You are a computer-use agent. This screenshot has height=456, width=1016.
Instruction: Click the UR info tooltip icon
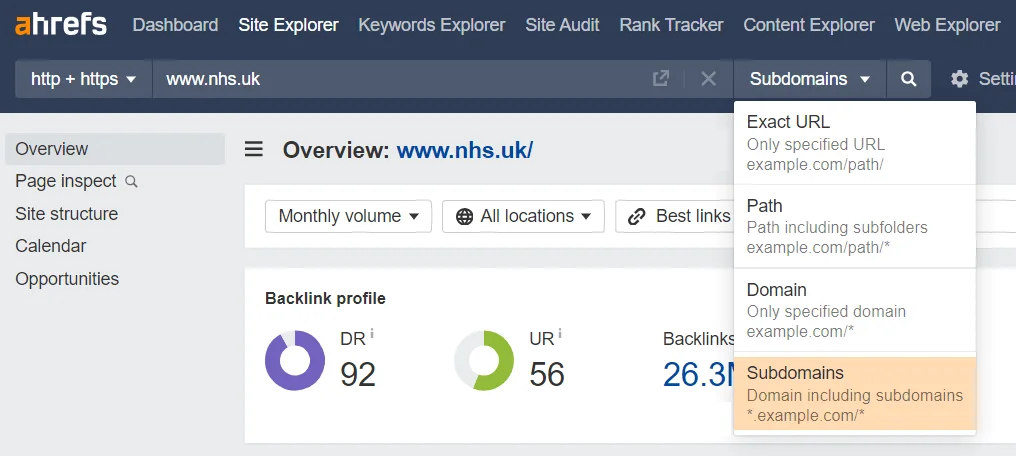(560, 333)
